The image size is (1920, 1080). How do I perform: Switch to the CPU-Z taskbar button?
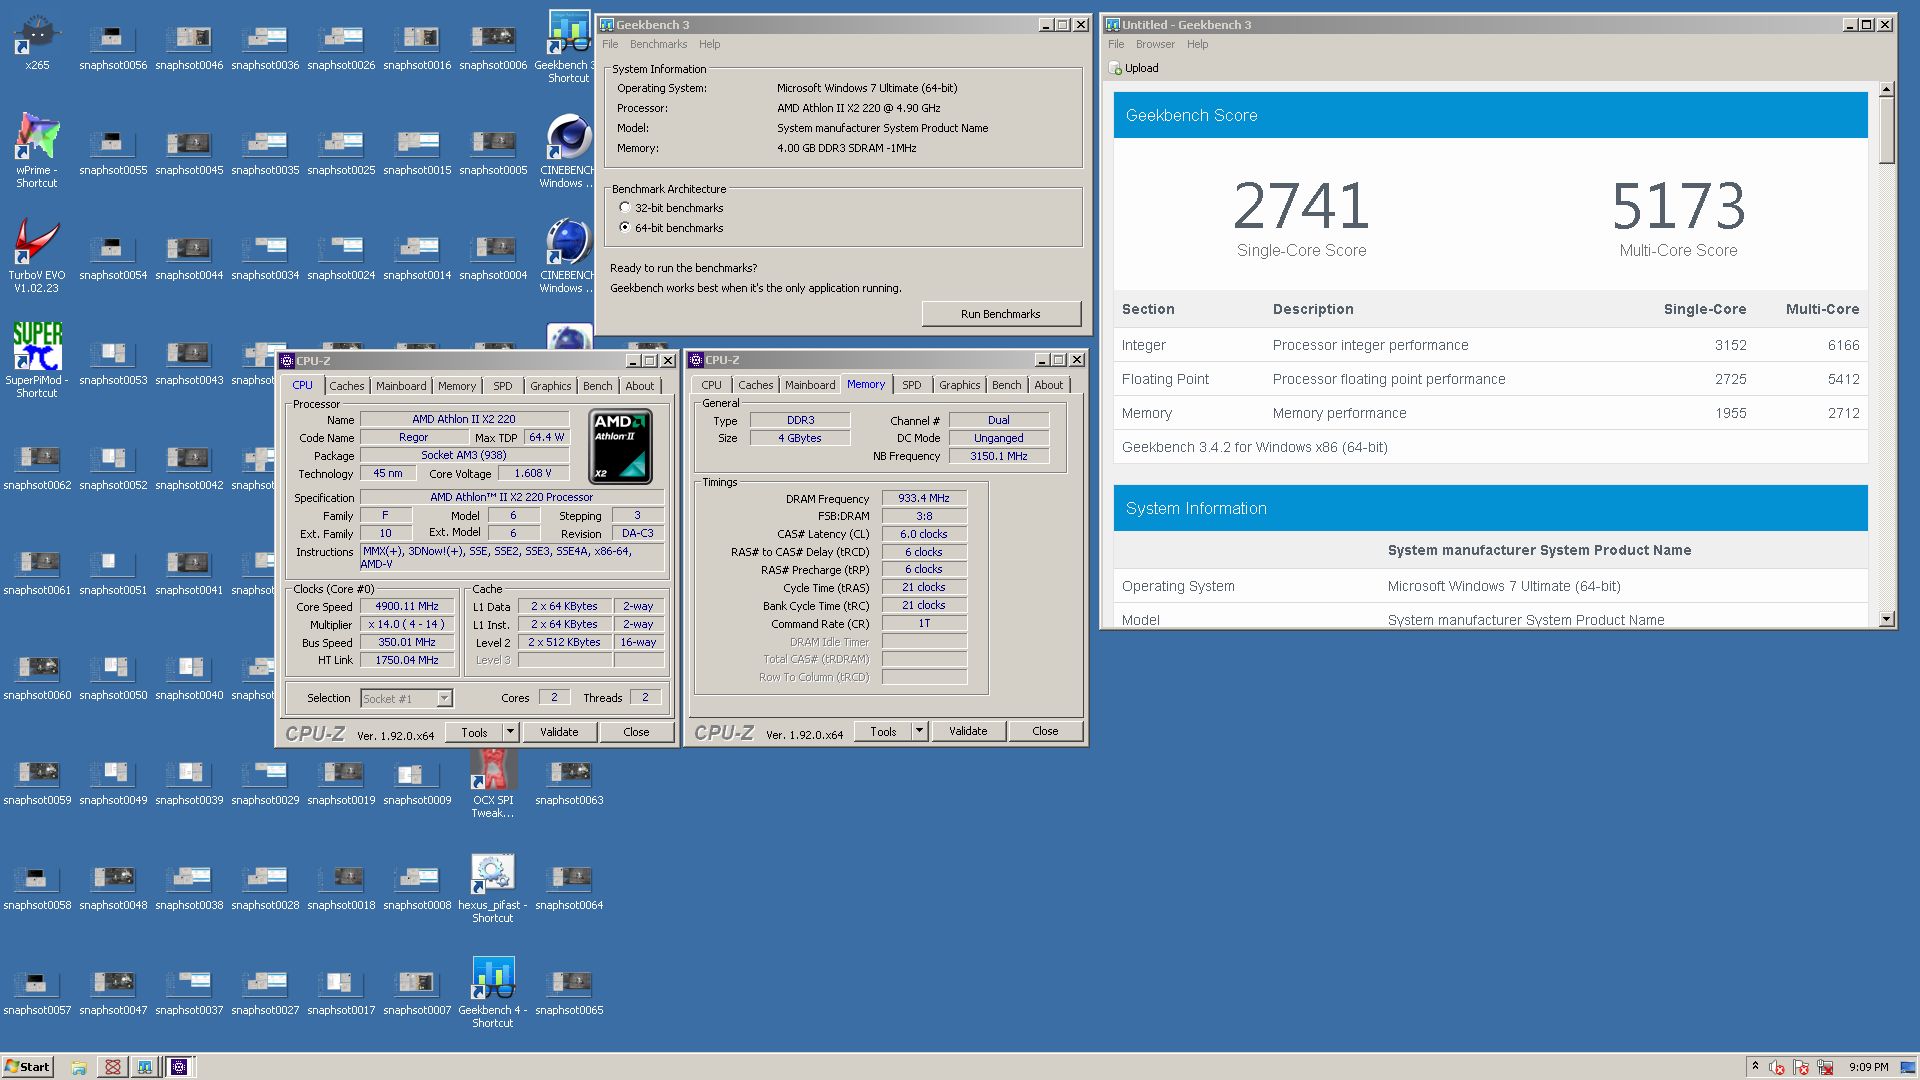point(179,1067)
